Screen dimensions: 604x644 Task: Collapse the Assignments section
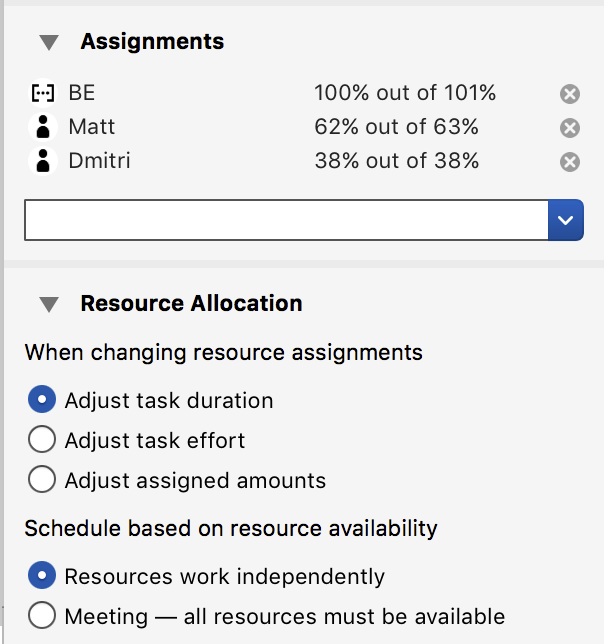(49, 42)
